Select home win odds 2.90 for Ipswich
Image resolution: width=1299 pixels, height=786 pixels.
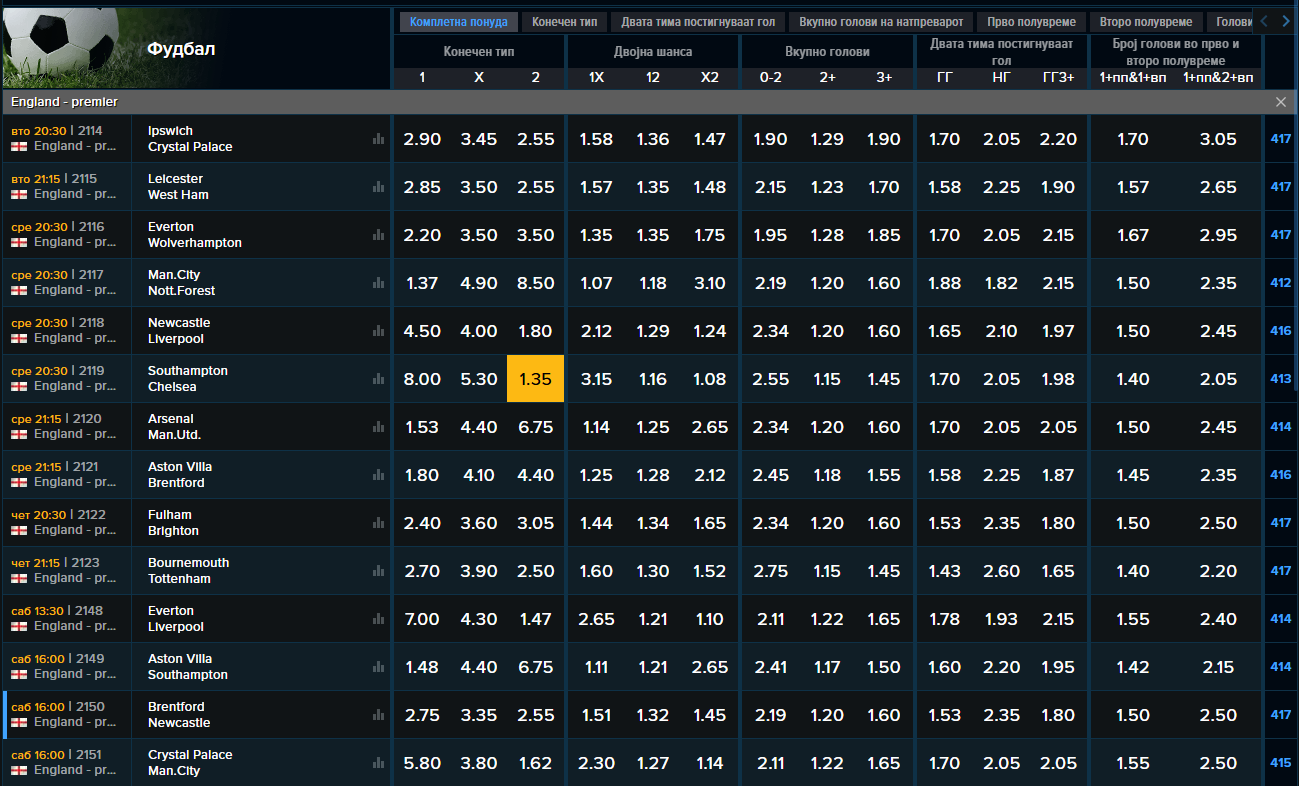(422, 139)
